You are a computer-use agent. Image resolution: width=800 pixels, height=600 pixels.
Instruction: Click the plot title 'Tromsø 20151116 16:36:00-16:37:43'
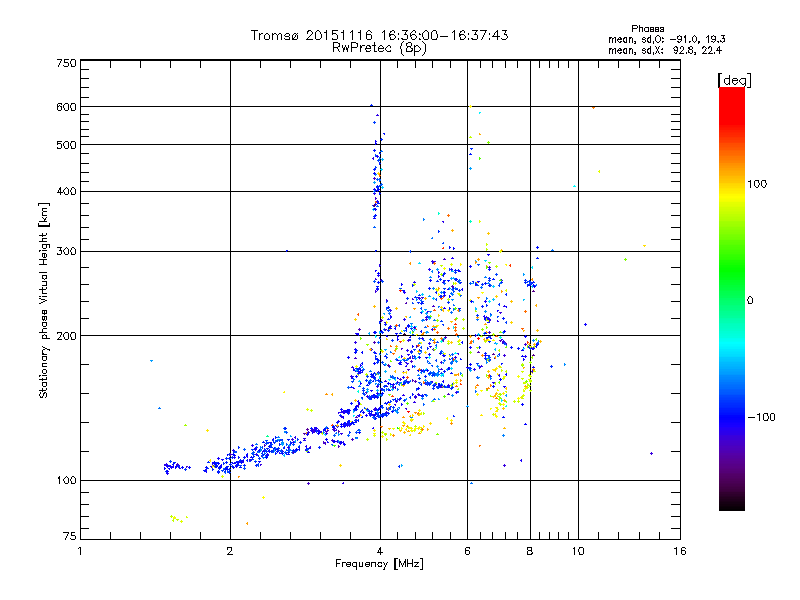pos(380,35)
